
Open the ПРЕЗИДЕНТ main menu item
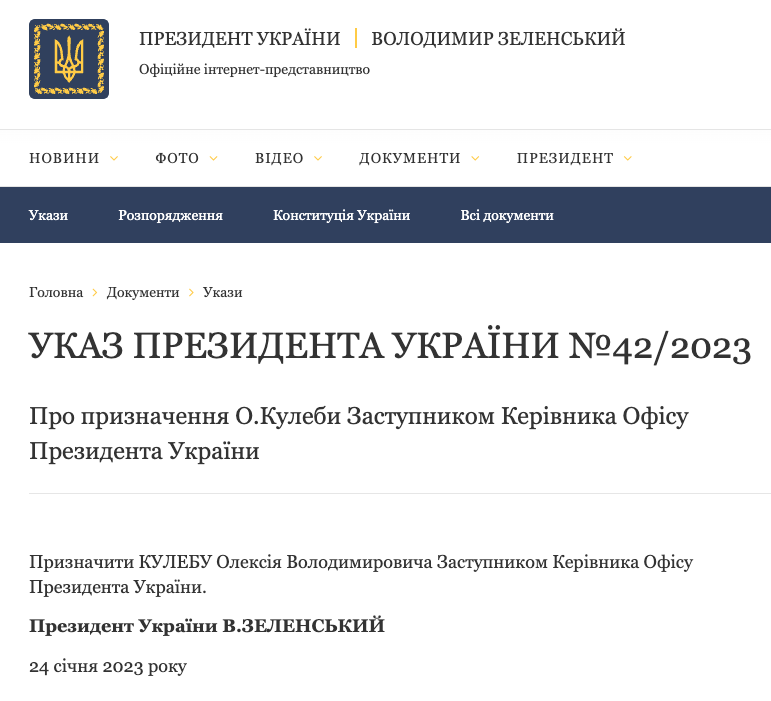coord(565,158)
